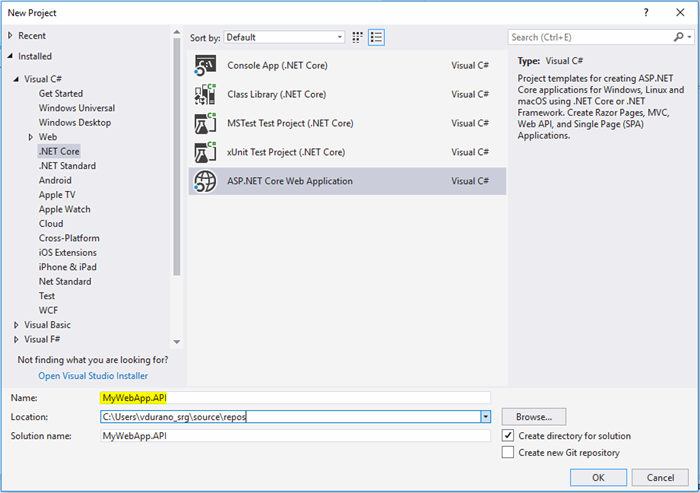Select the Cloud category
Screen dimensions: 700x493
51,223
